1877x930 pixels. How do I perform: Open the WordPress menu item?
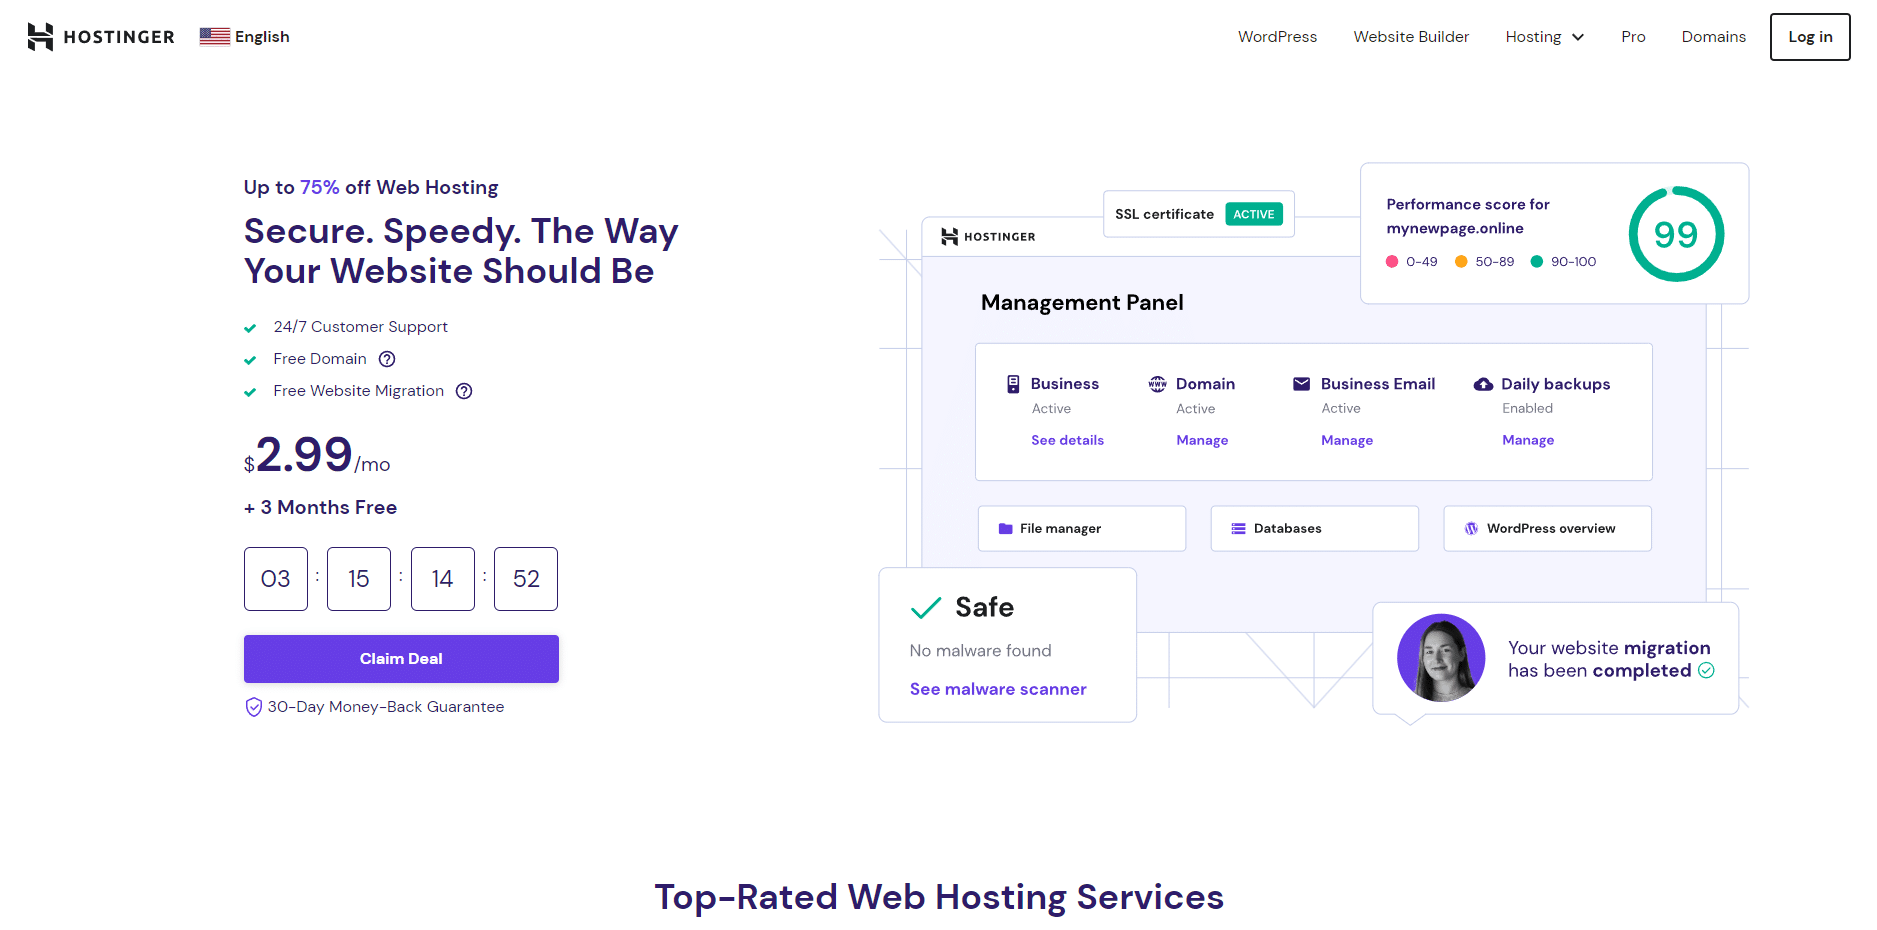click(1277, 37)
